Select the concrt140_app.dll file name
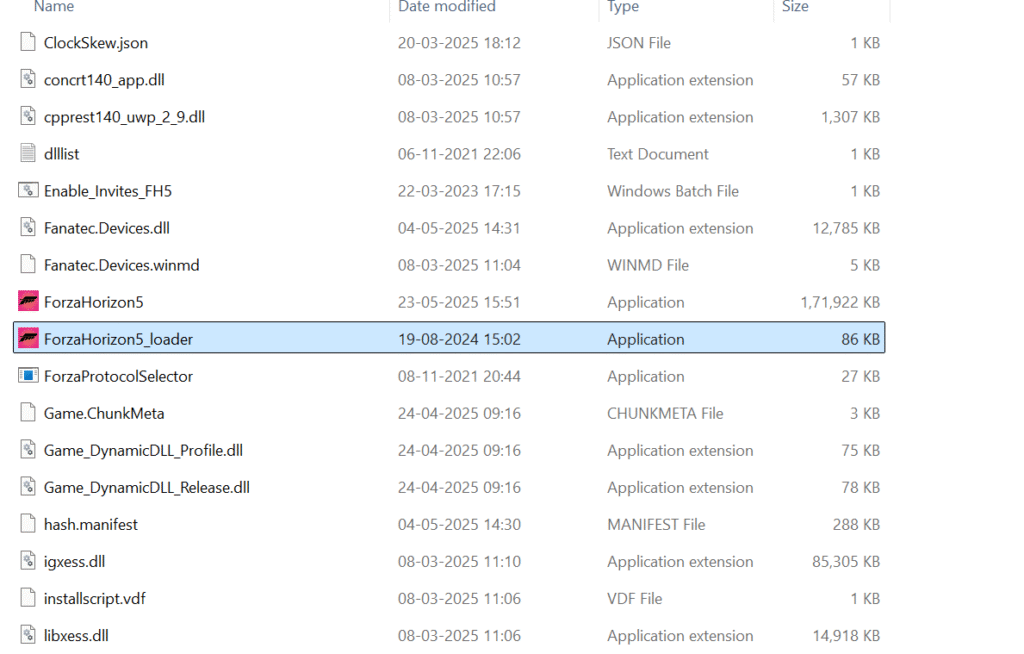Screen dimensions: 1024x654 tap(104, 80)
